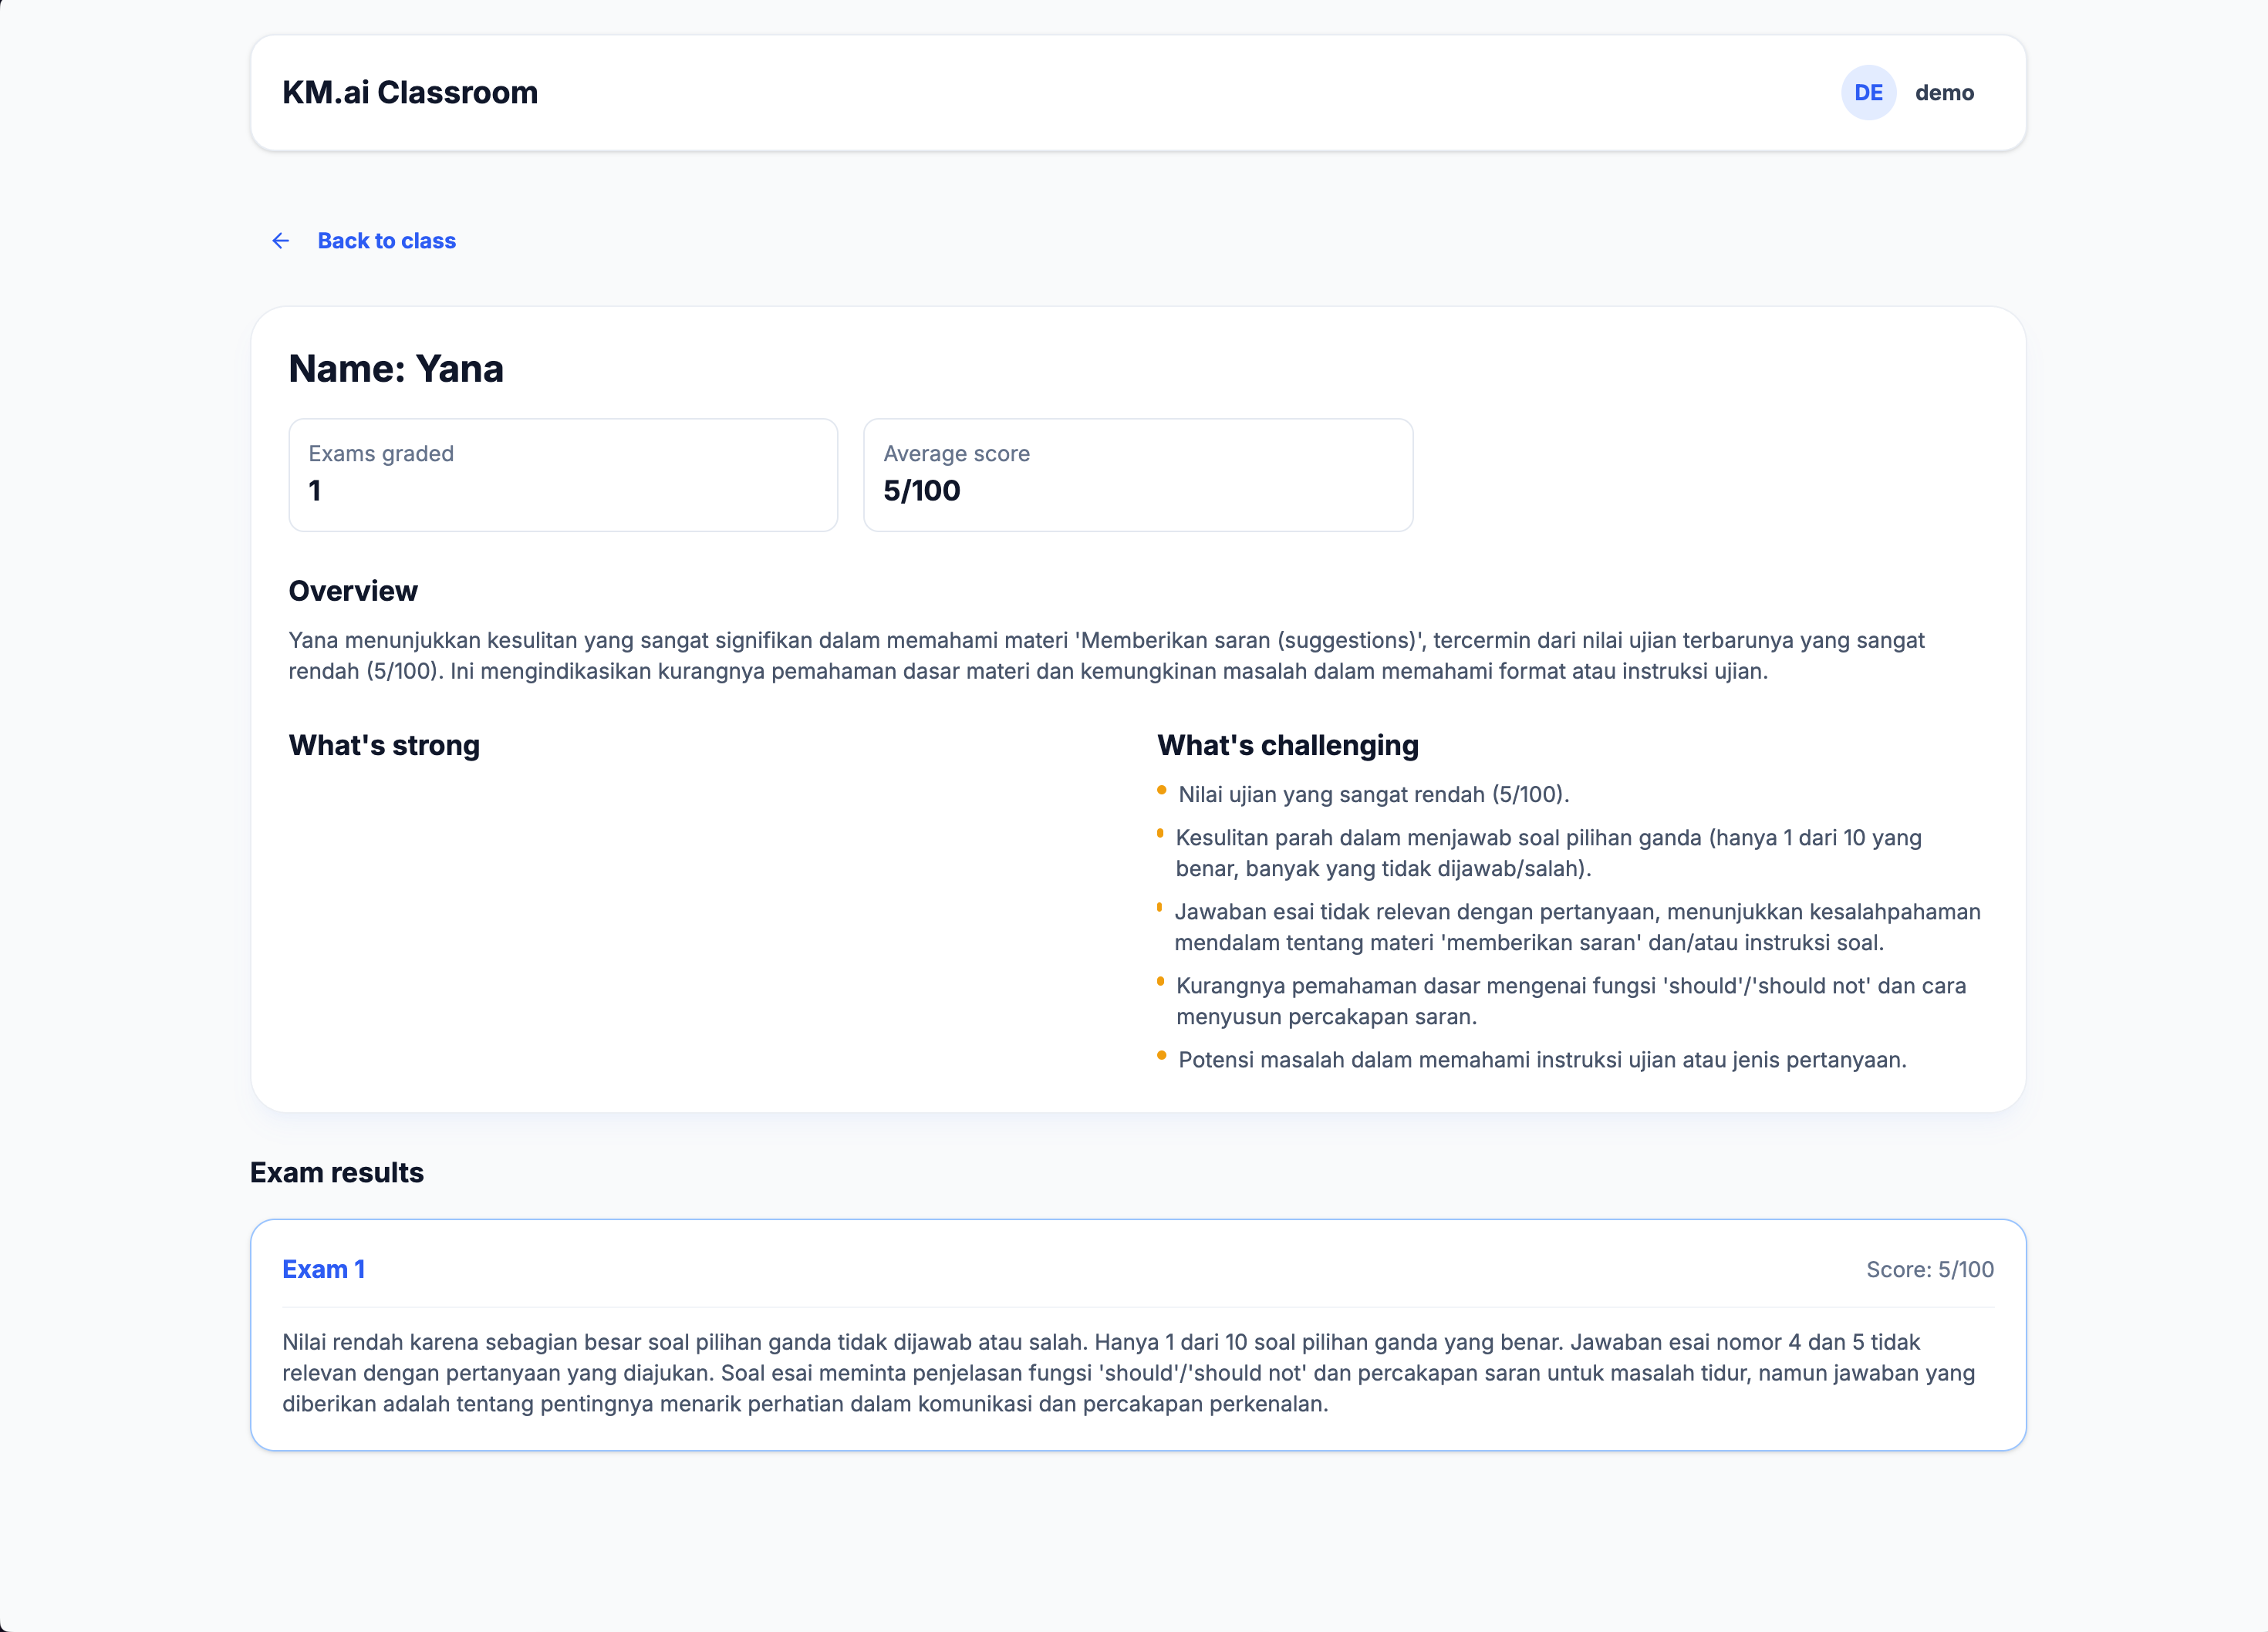This screenshot has height=1632, width=2268.
Task: Select the Average score stat card
Action: tap(1137, 474)
